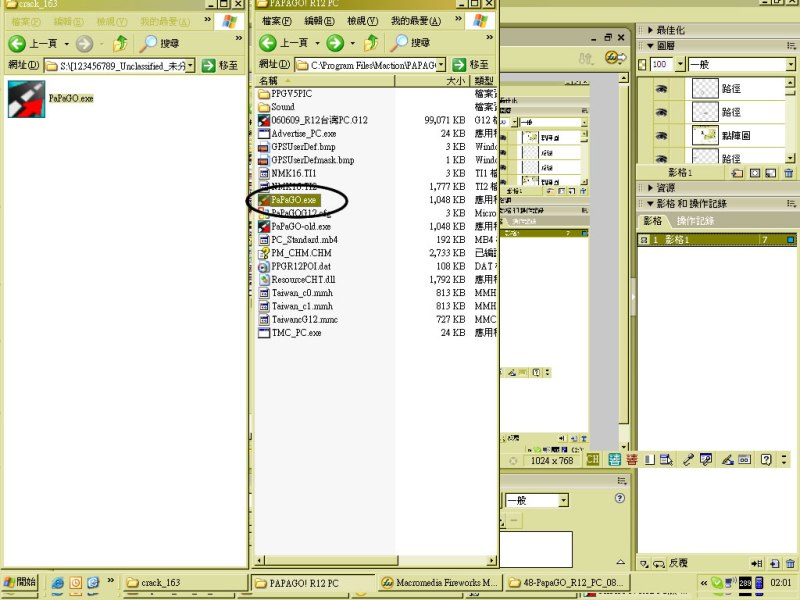This screenshot has height=600, width=800.
Task: Create new bitmap image in layers panel
Action: point(771,173)
